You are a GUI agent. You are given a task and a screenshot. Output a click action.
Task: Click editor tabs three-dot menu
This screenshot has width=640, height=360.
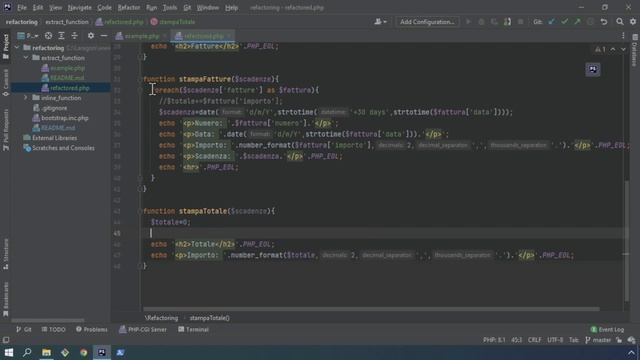[x=623, y=36]
